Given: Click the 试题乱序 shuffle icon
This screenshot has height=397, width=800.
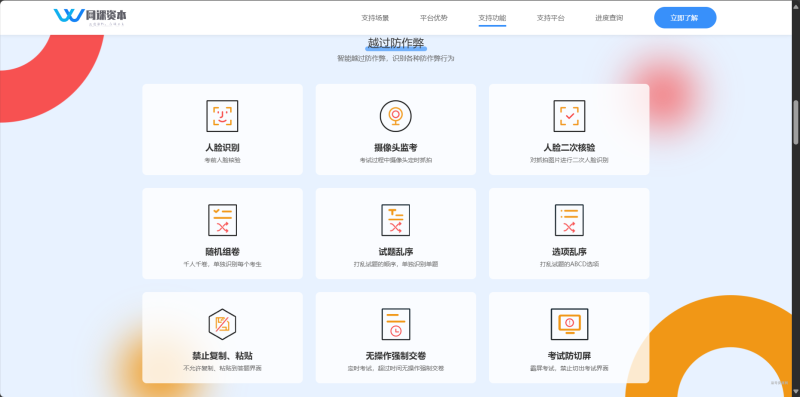Looking at the screenshot, I should (395, 220).
